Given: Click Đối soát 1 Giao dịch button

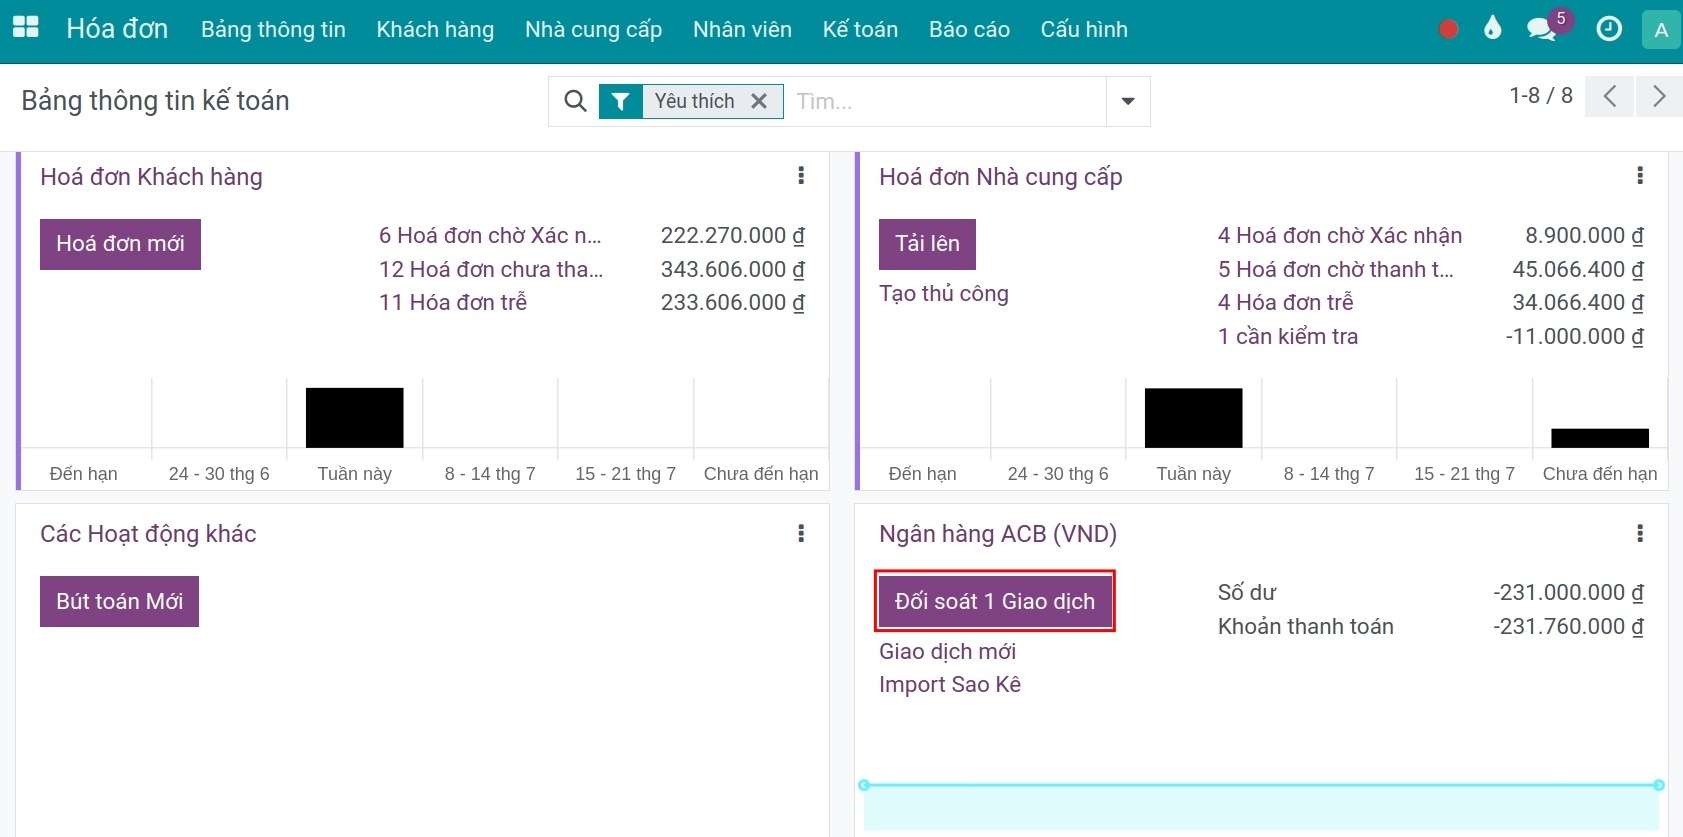Looking at the screenshot, I should coord(995,601).
